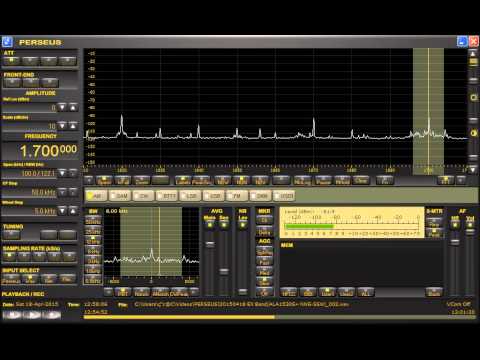The image size is (480, 360).
Task: Select the last ATT attenuator button
Action: tap(68, 61)
